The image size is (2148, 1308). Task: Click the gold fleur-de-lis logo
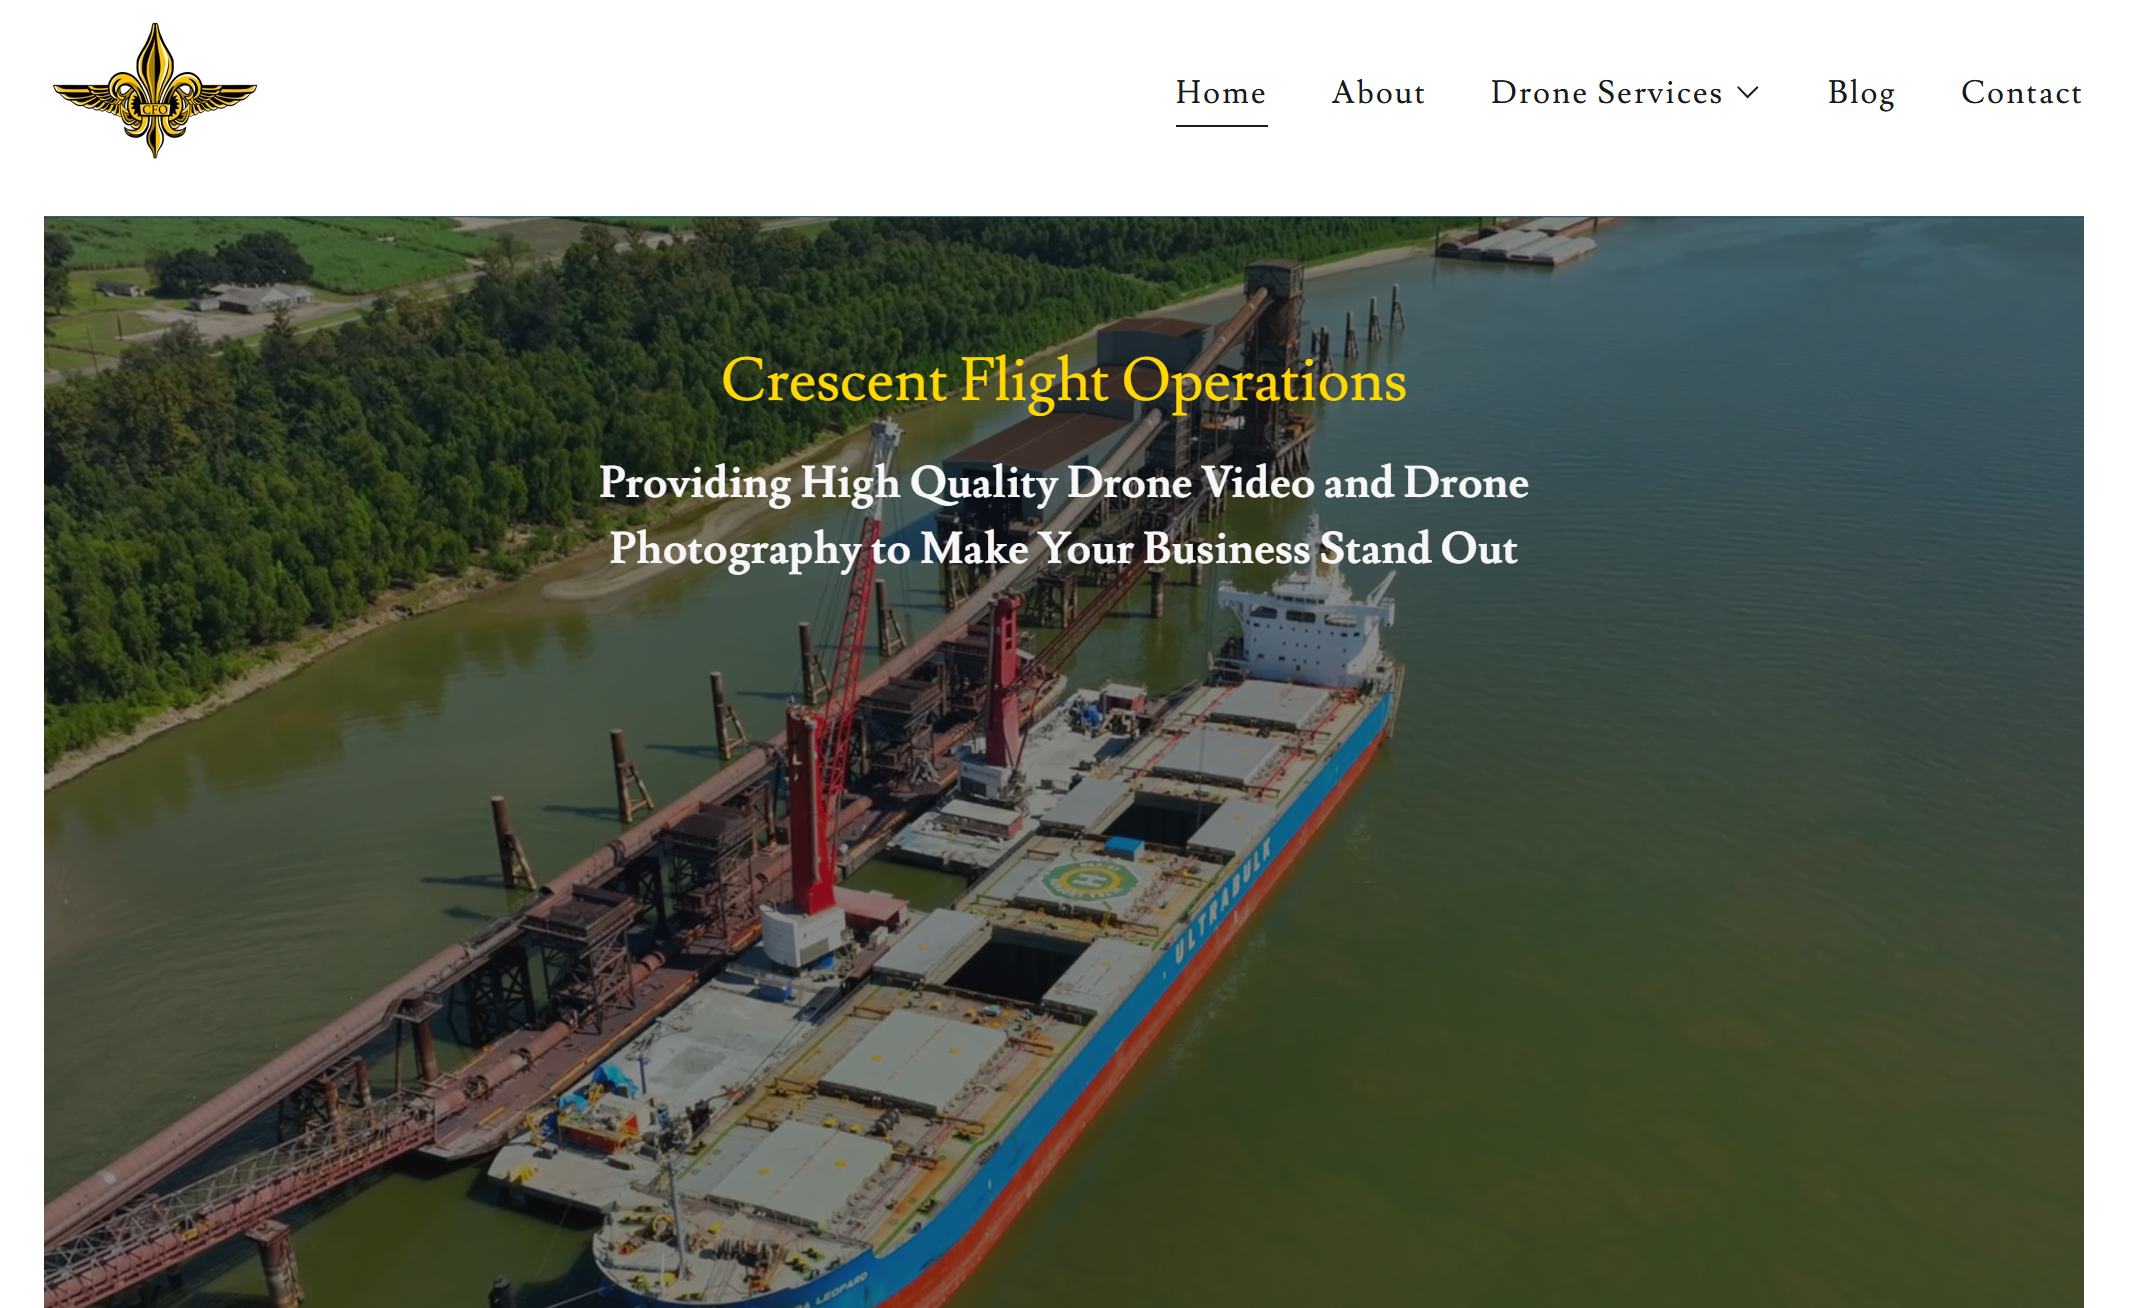point(155,91)
